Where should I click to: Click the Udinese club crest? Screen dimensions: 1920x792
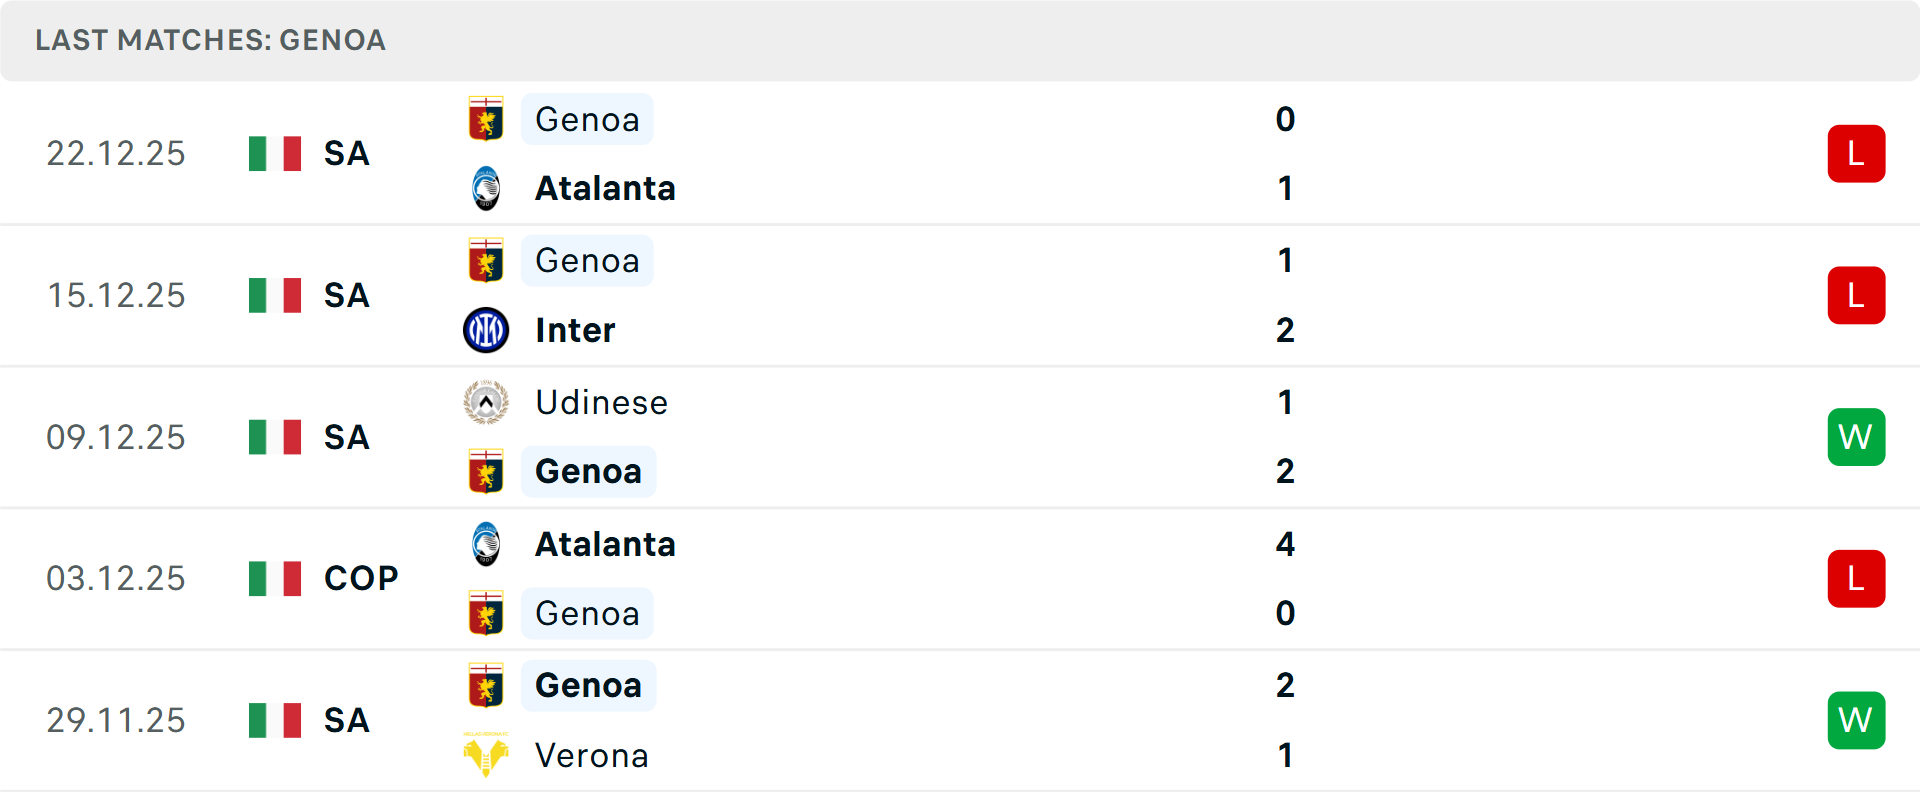point(486,402)
